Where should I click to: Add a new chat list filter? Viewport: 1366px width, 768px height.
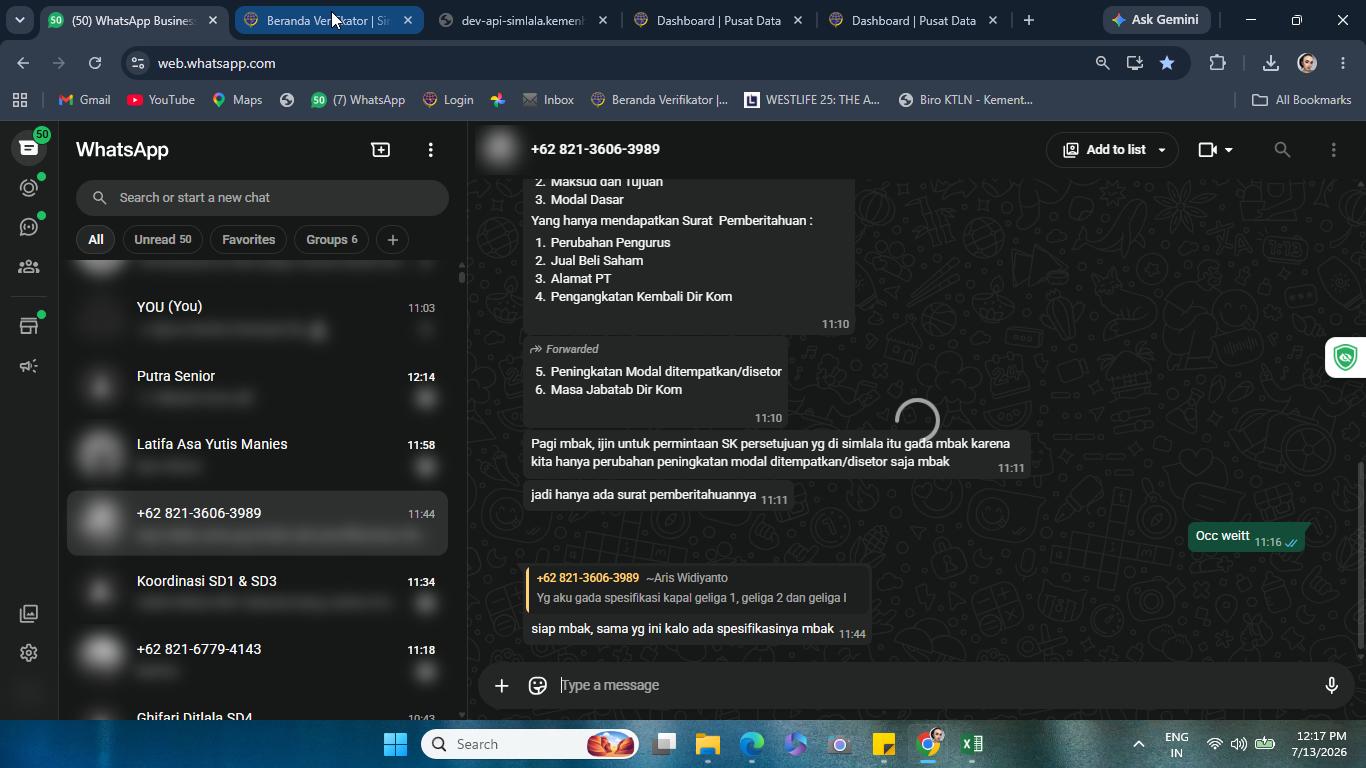[393, 240]
